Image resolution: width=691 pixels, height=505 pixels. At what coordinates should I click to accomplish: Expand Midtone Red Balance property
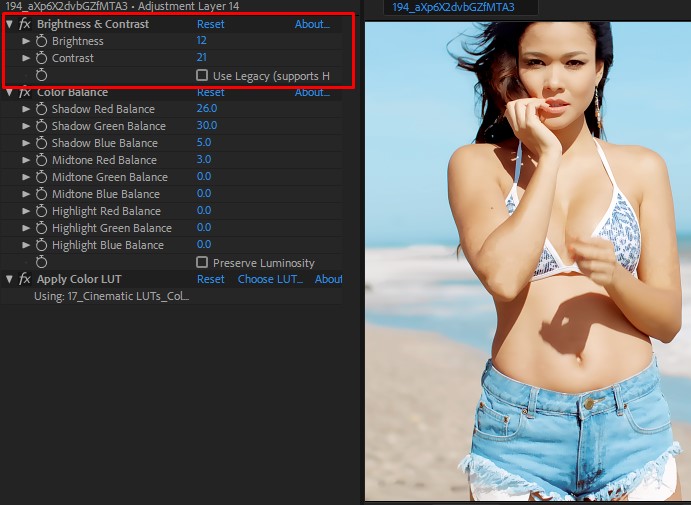tap(26, 160)
